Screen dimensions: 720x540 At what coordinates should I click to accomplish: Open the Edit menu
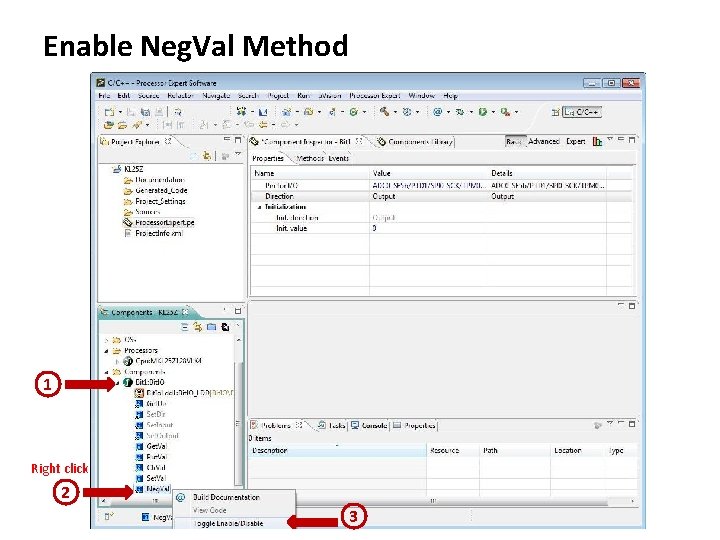pos(124,96)
